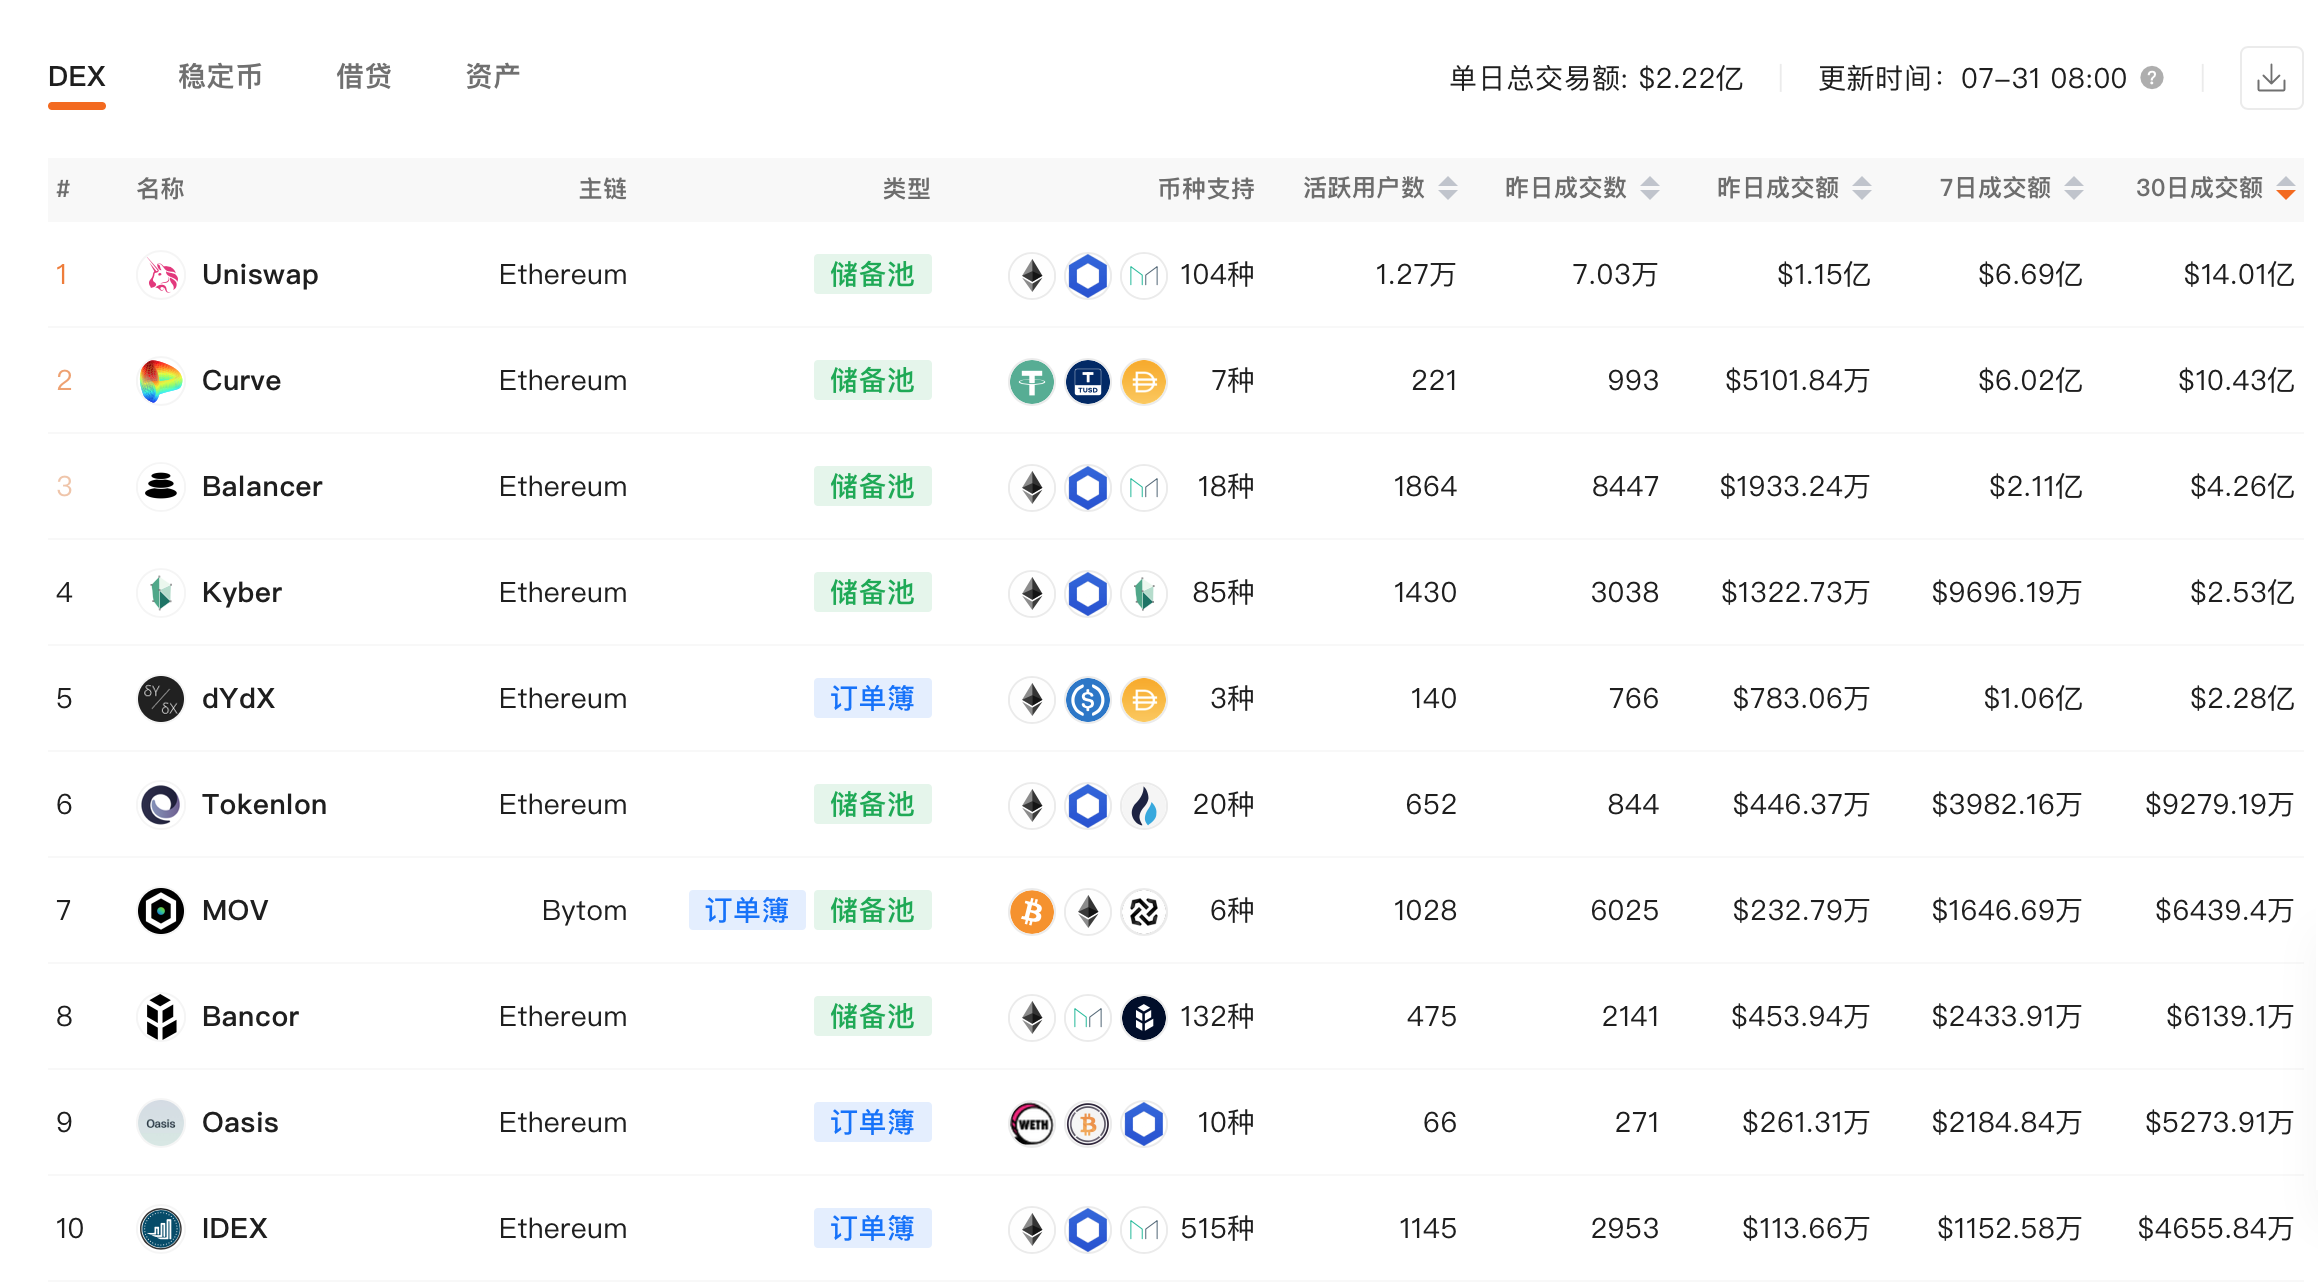The height and width of the screenshot is (1284, 2318).
Task: Open the Bancor name link
Action: pyautogui.click(x=250, y=1017)
